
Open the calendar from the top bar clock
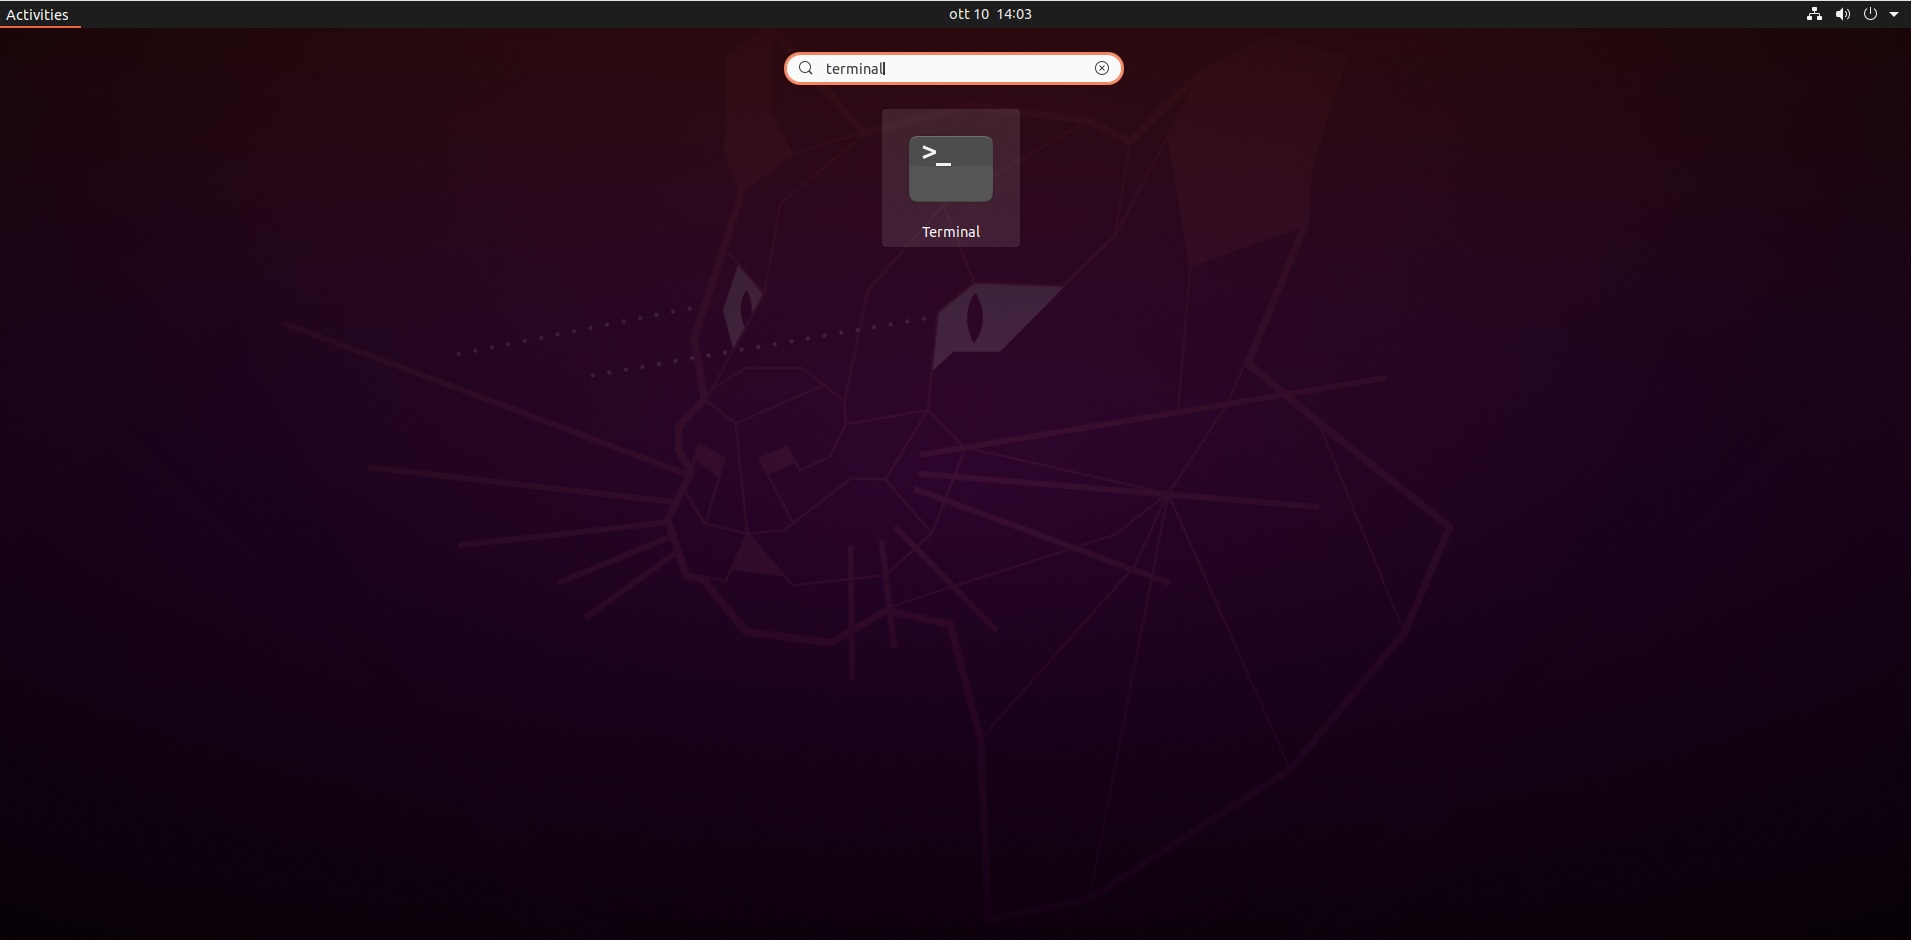click(x=990, y=14)
